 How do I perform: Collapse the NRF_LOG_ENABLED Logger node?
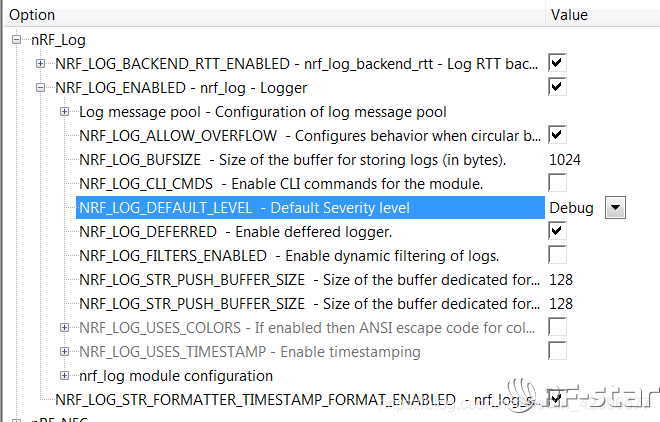click(41, 87)
